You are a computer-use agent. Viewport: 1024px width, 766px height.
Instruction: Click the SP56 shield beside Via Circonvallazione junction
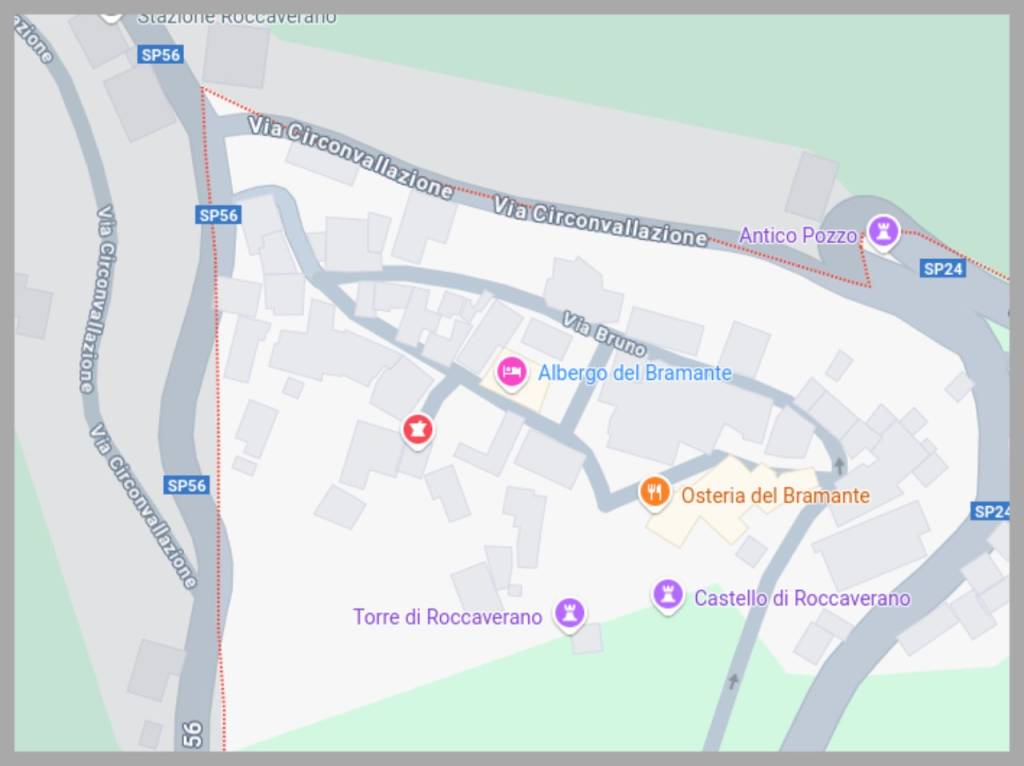[x=218, y=215]
